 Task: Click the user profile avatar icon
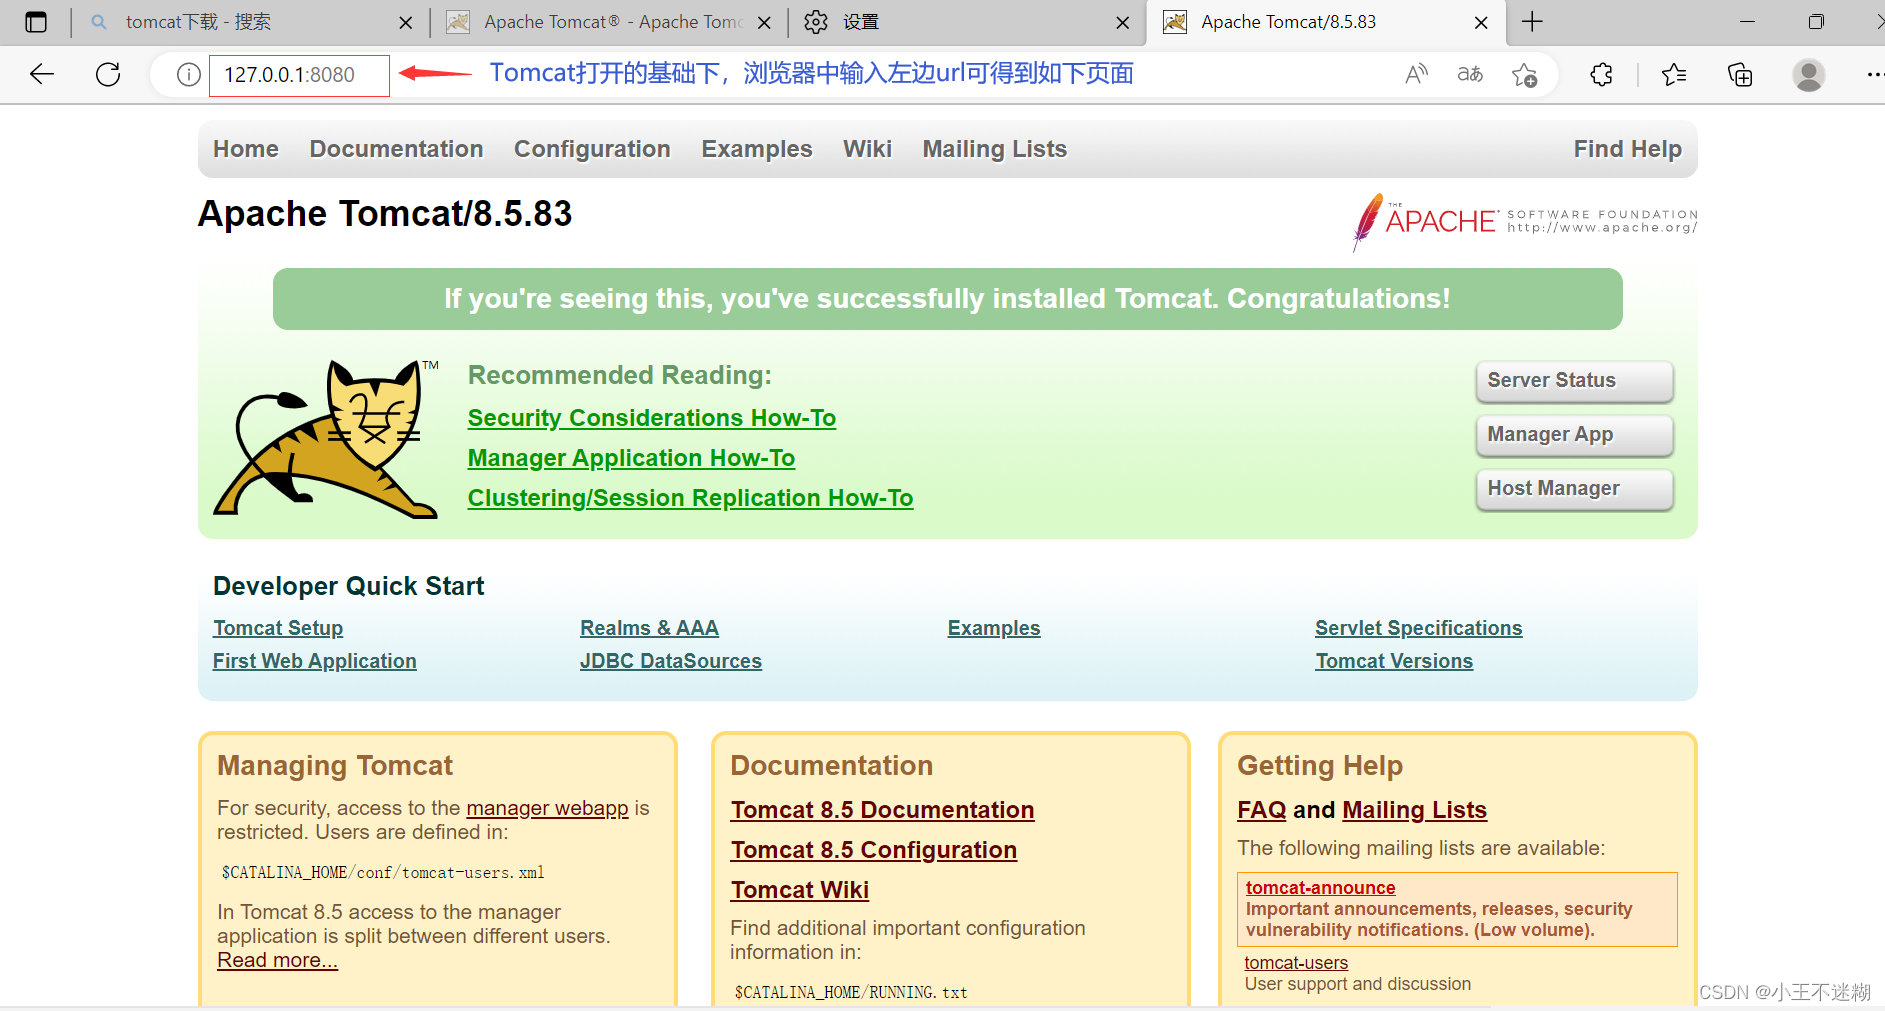click(1808, 74)
